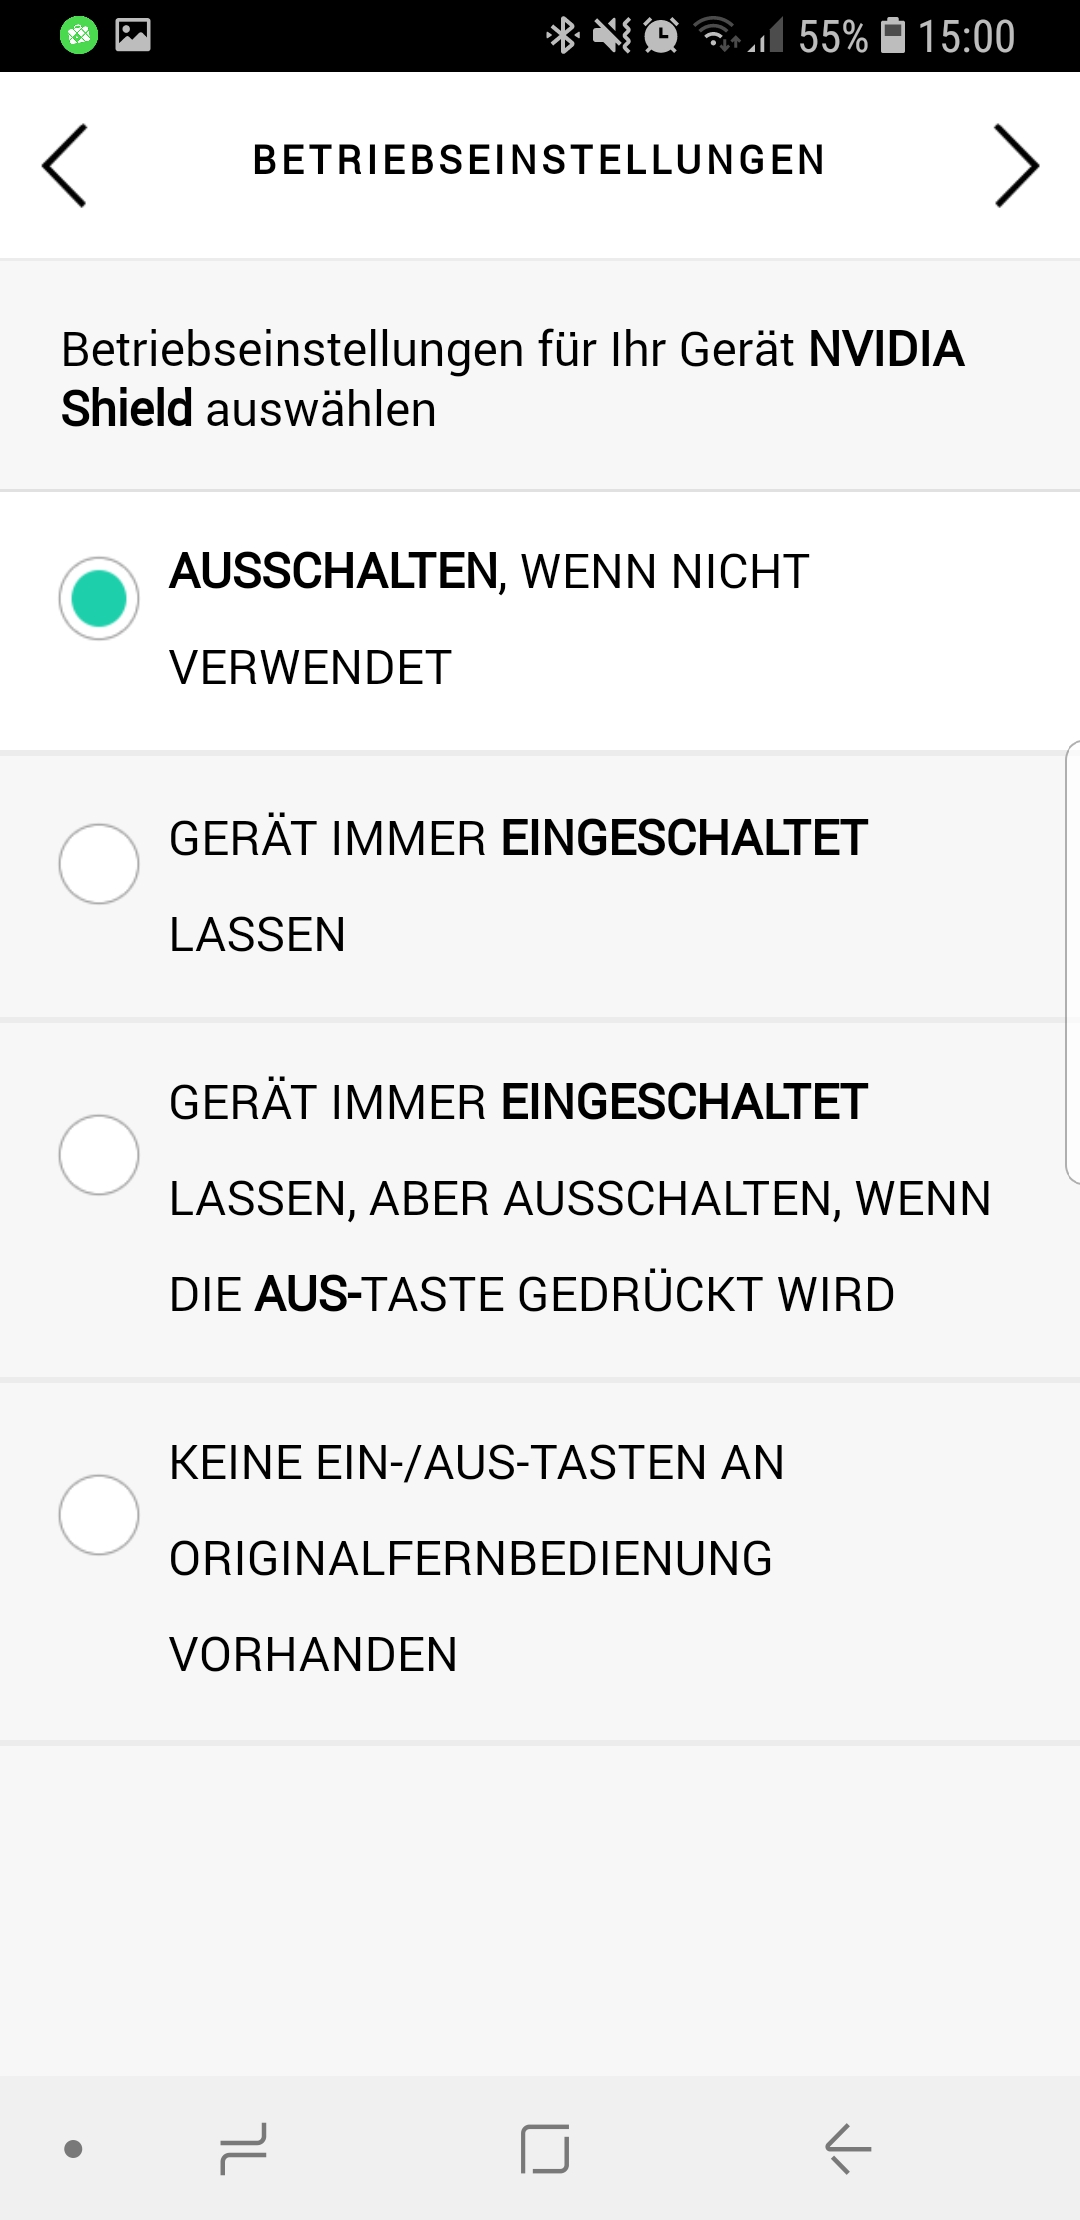Screen dimensions: 1080x2220
Task: Tap the edge panel handle on right side
Action: coord(1072,962)
